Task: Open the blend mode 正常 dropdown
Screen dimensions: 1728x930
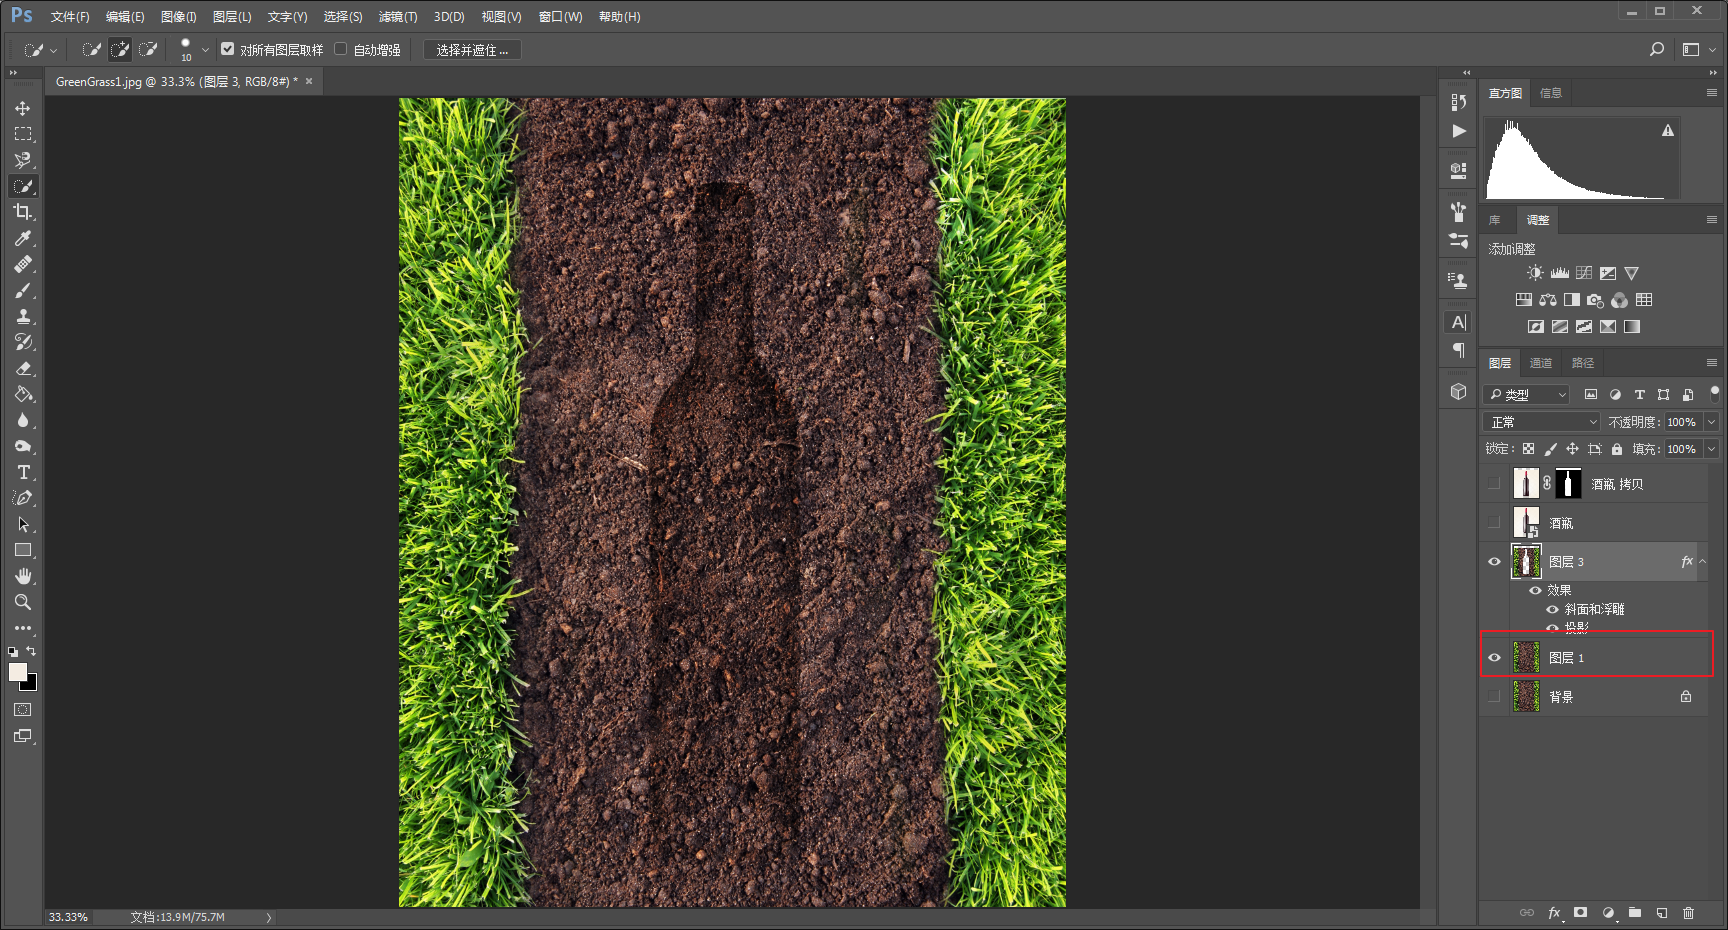Action: click(1542, 422)
